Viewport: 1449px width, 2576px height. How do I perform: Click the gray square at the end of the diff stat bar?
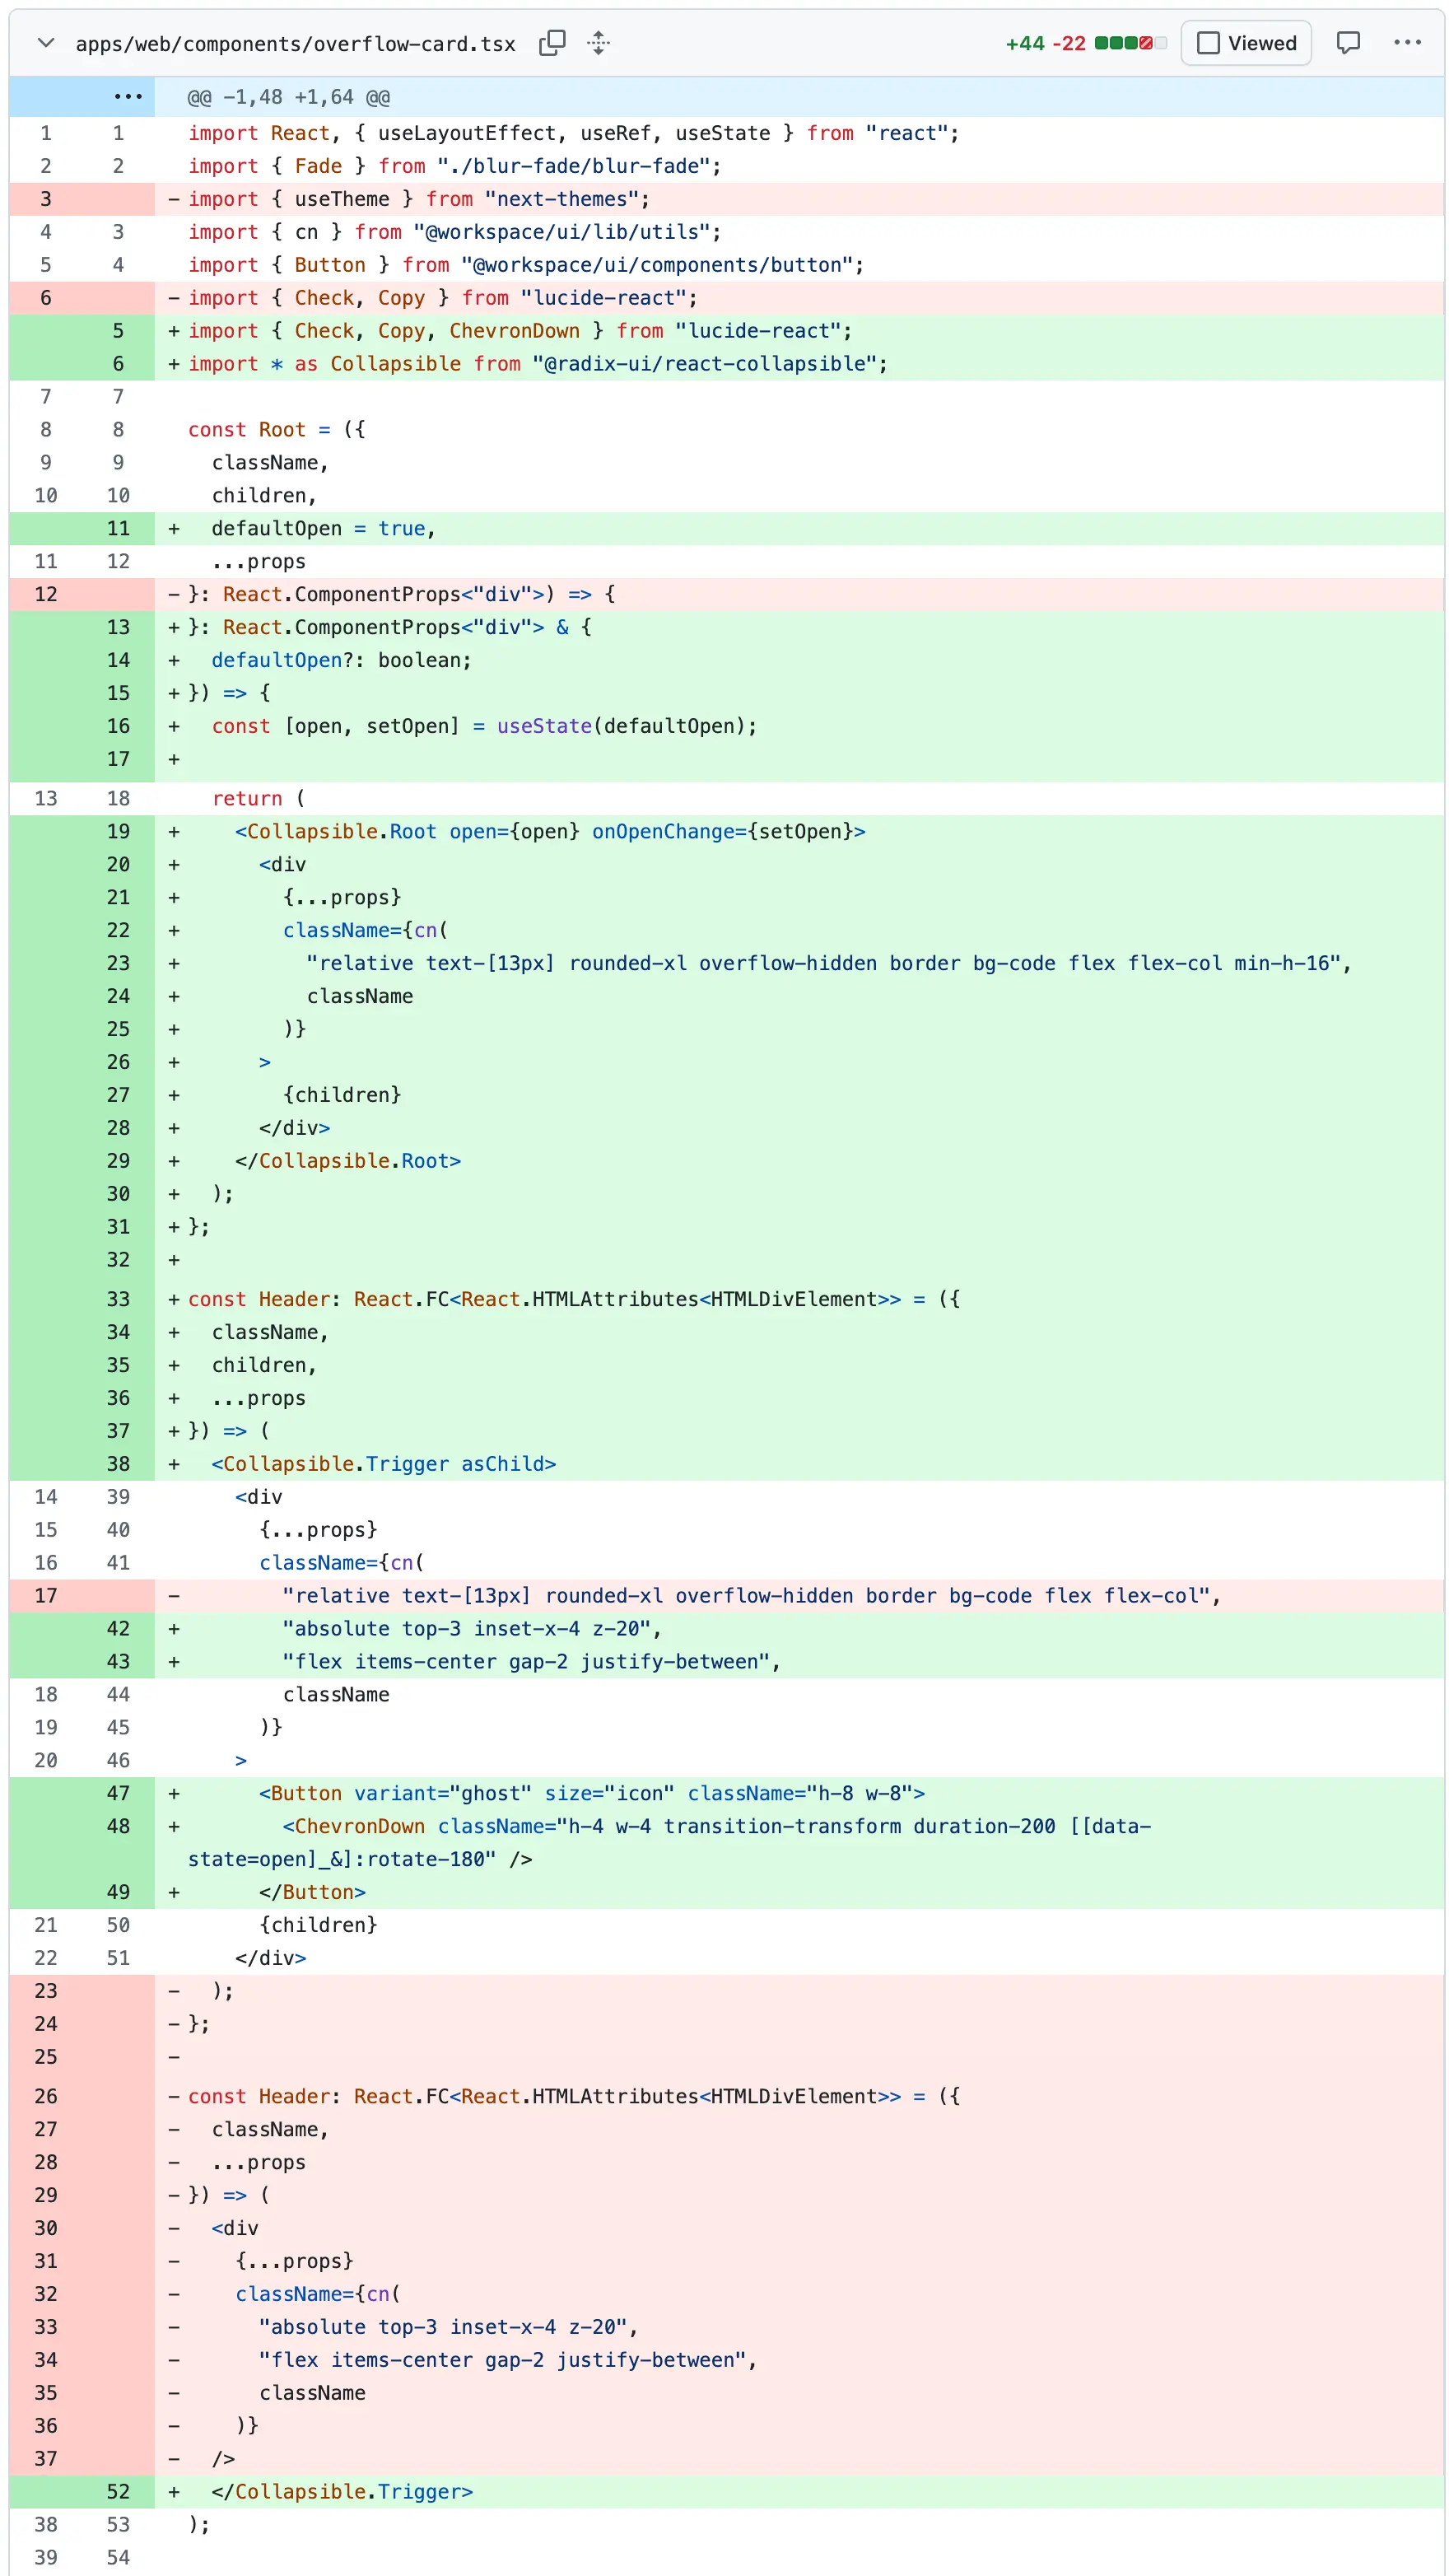[x=1160, y=43]
